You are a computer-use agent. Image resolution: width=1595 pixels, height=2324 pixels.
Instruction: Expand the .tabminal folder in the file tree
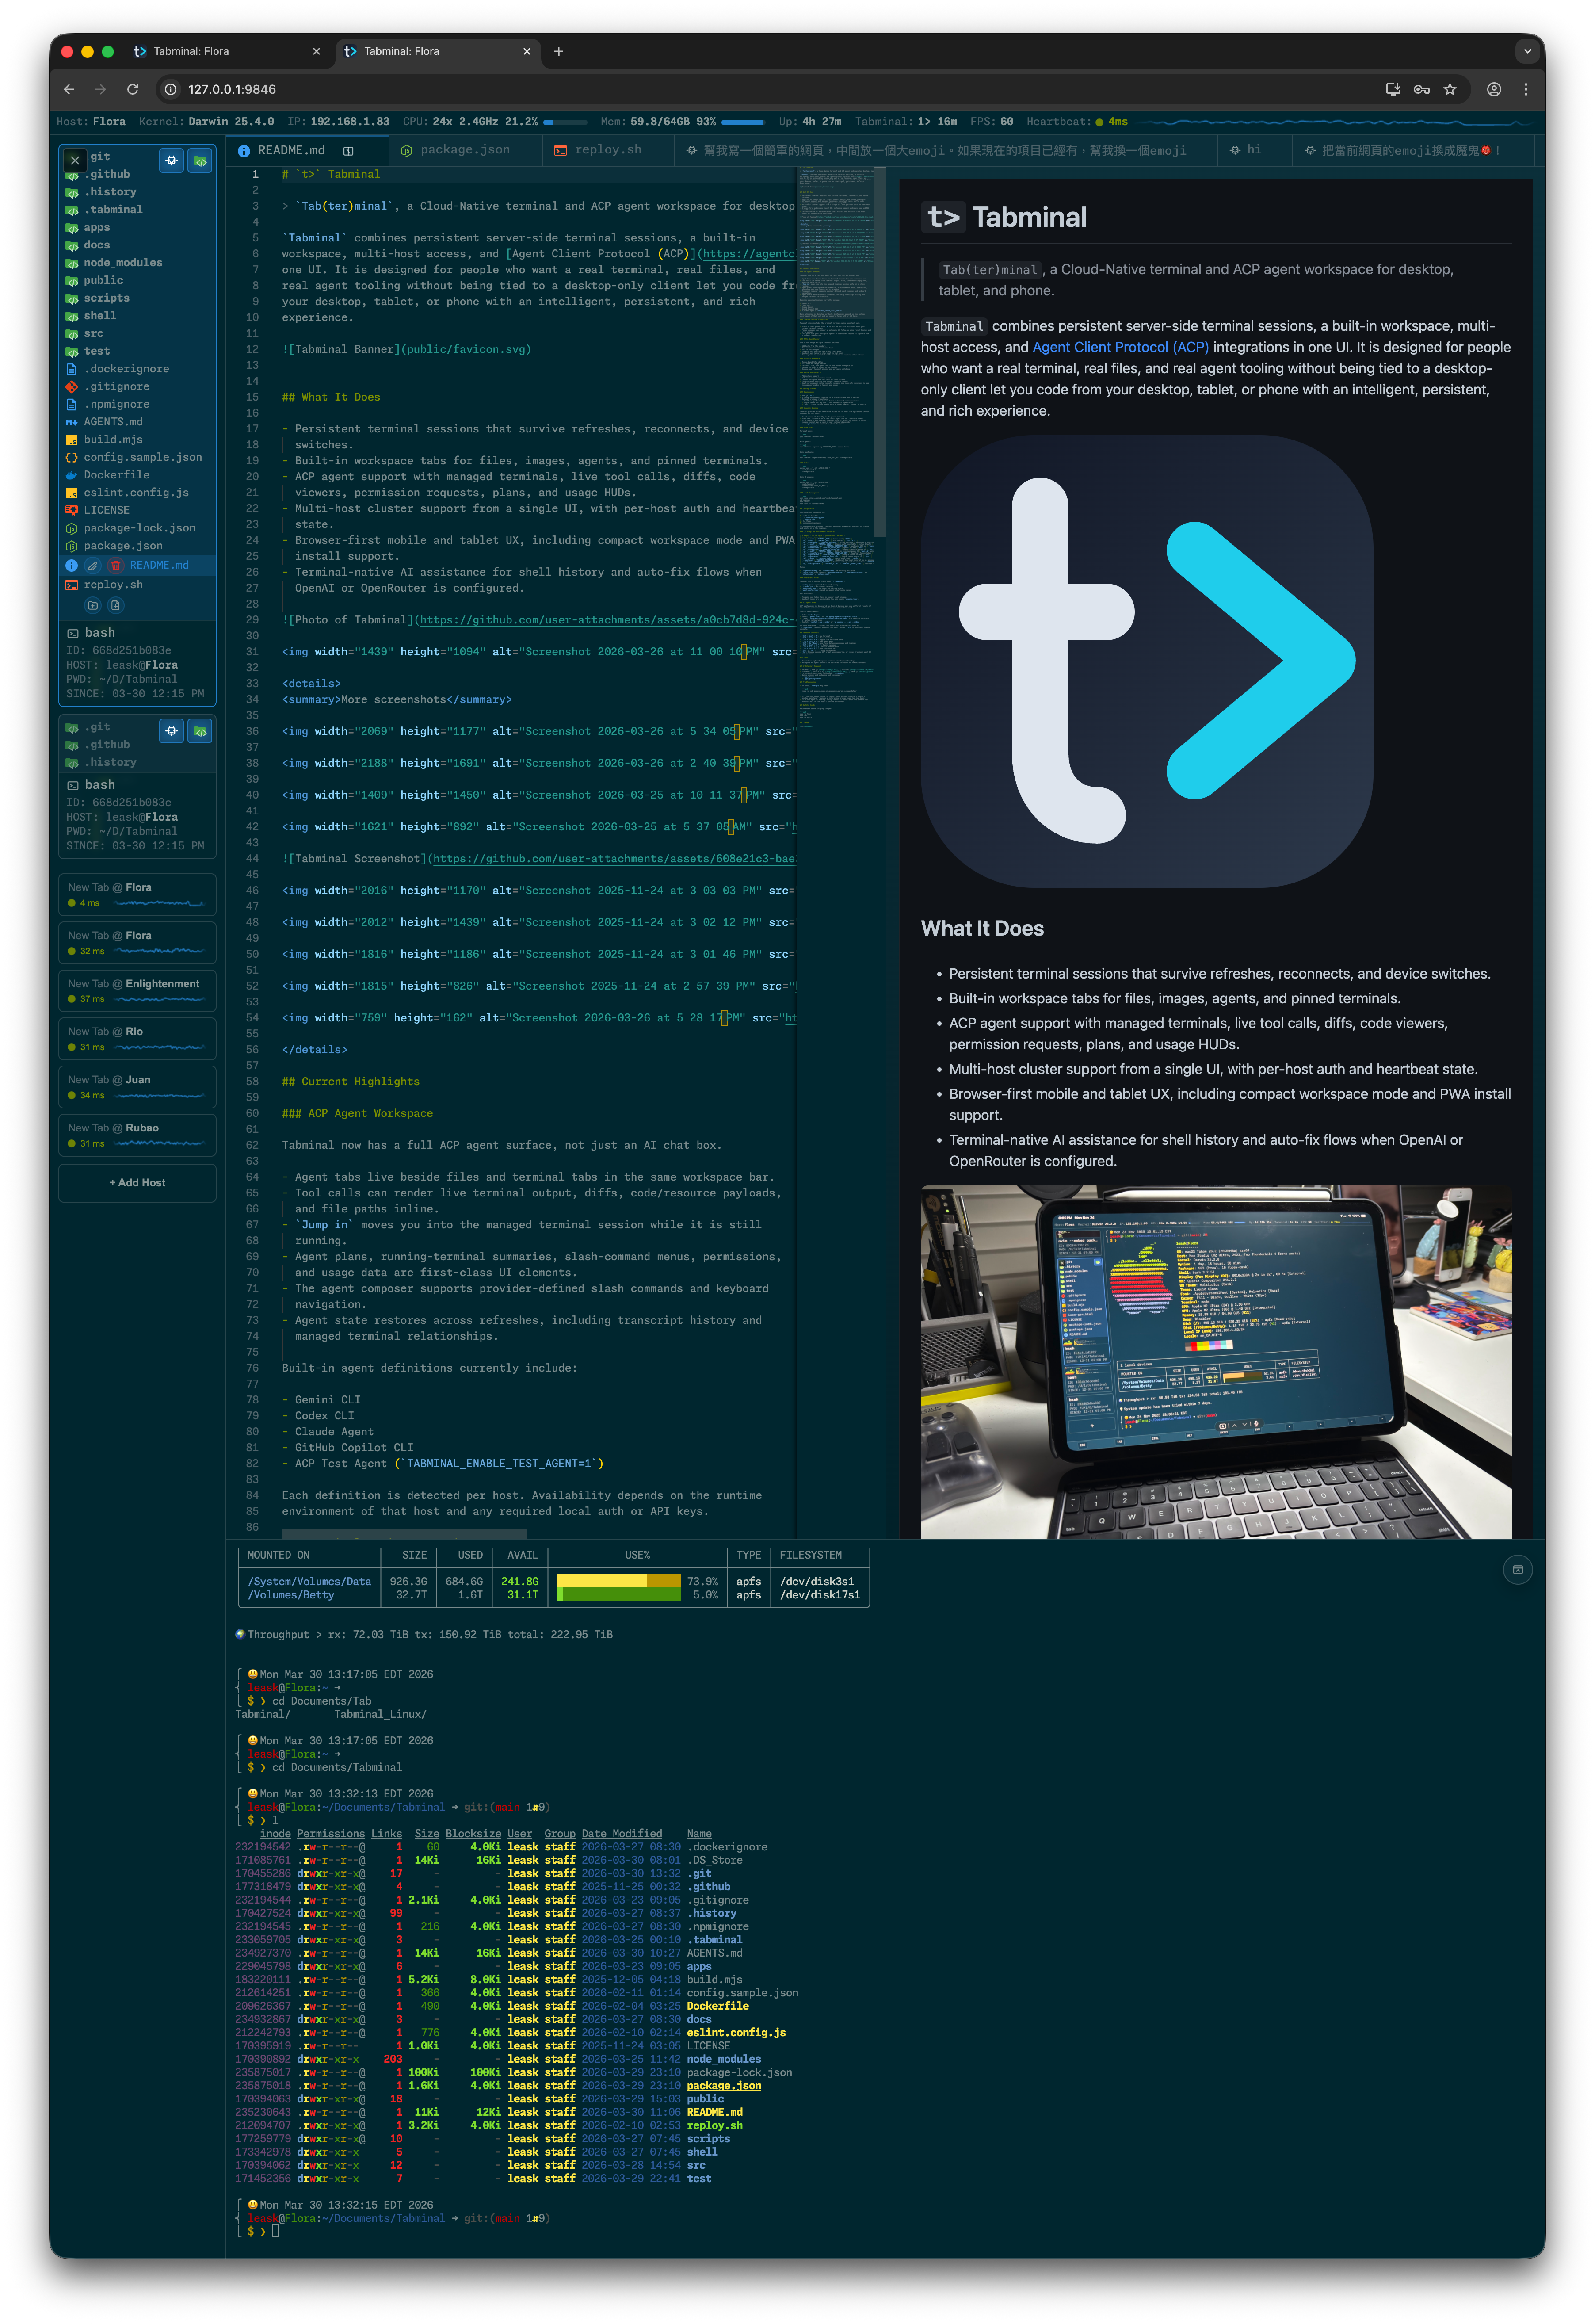tap(138, 210)
